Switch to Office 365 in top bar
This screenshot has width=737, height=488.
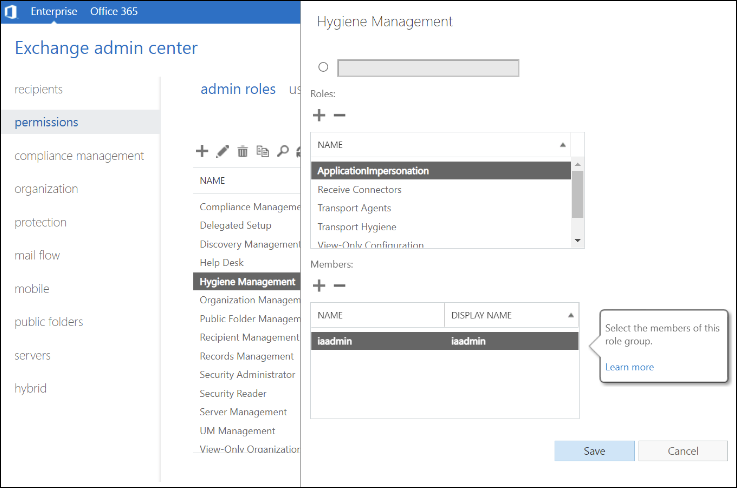pos(114,12)
